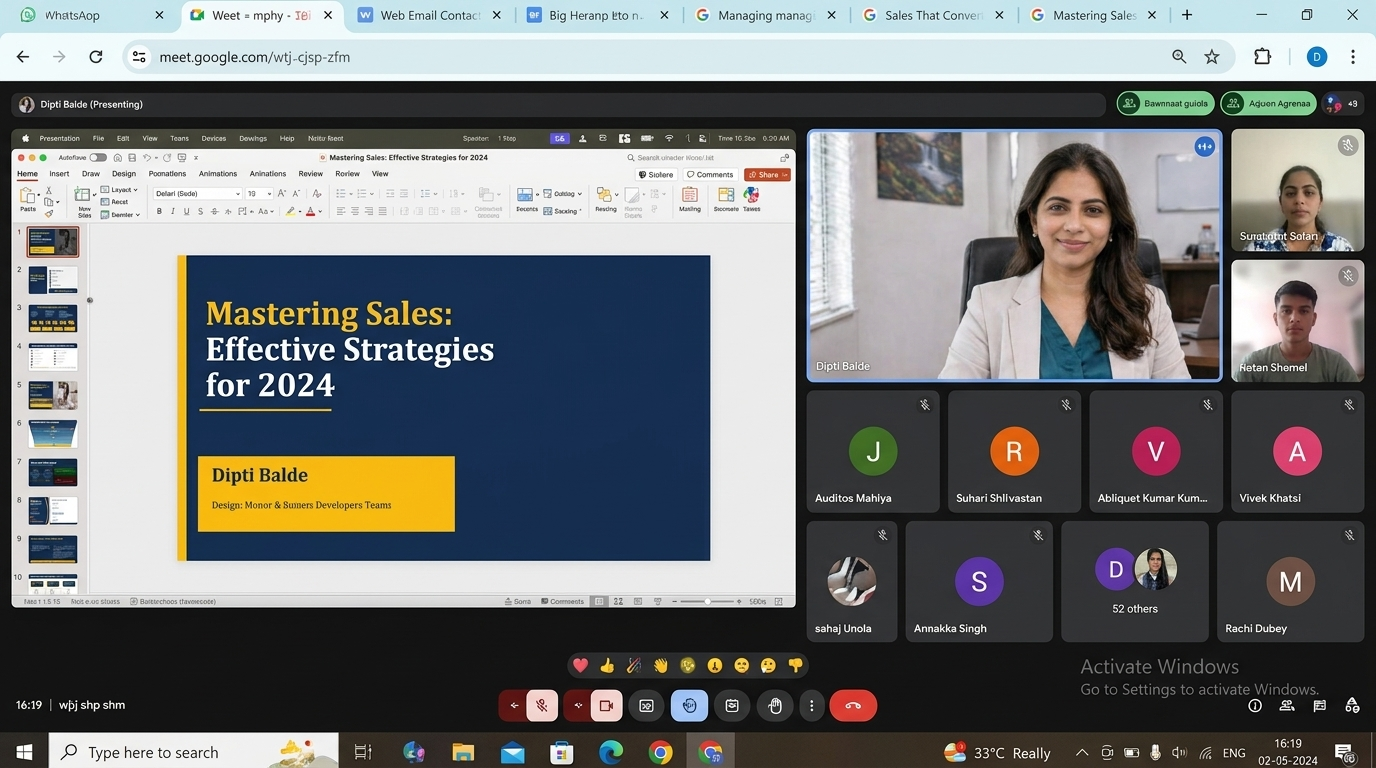Screen dimensions: 1376x768
Task: Click Italic in PowerPoint ribbon
Action: (x=173, y=212)
